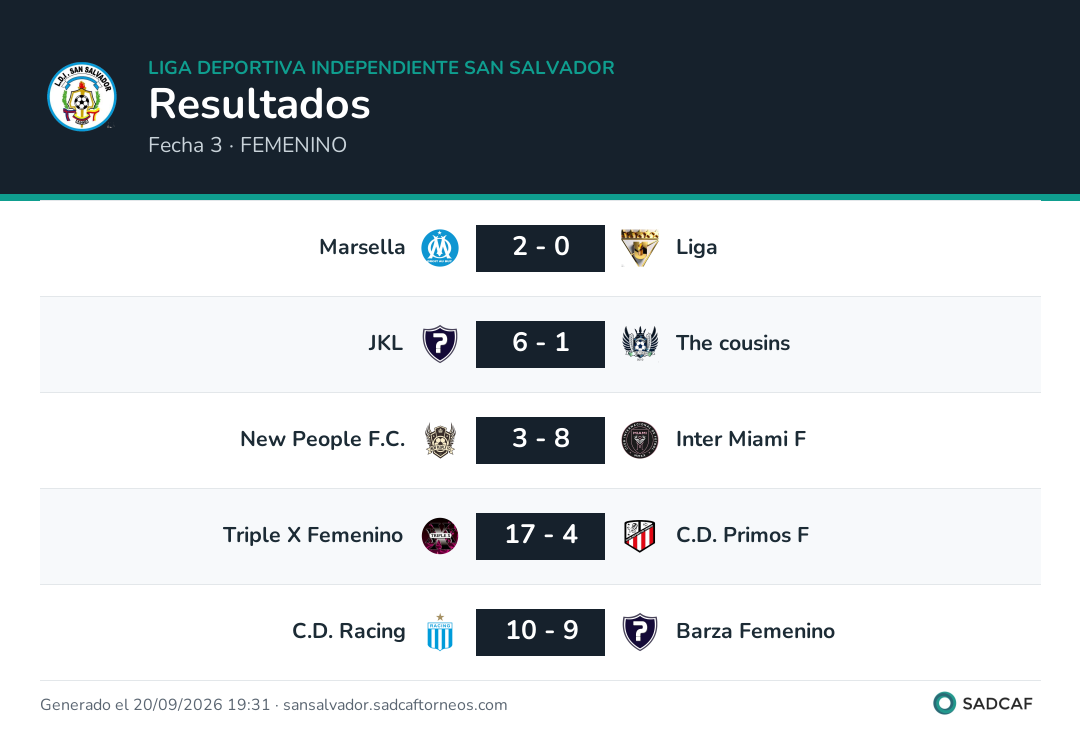Click the Fecha 3 · FEMENINO subtitle
This screenshot has height=756, width=1080.
pos(247,145)
